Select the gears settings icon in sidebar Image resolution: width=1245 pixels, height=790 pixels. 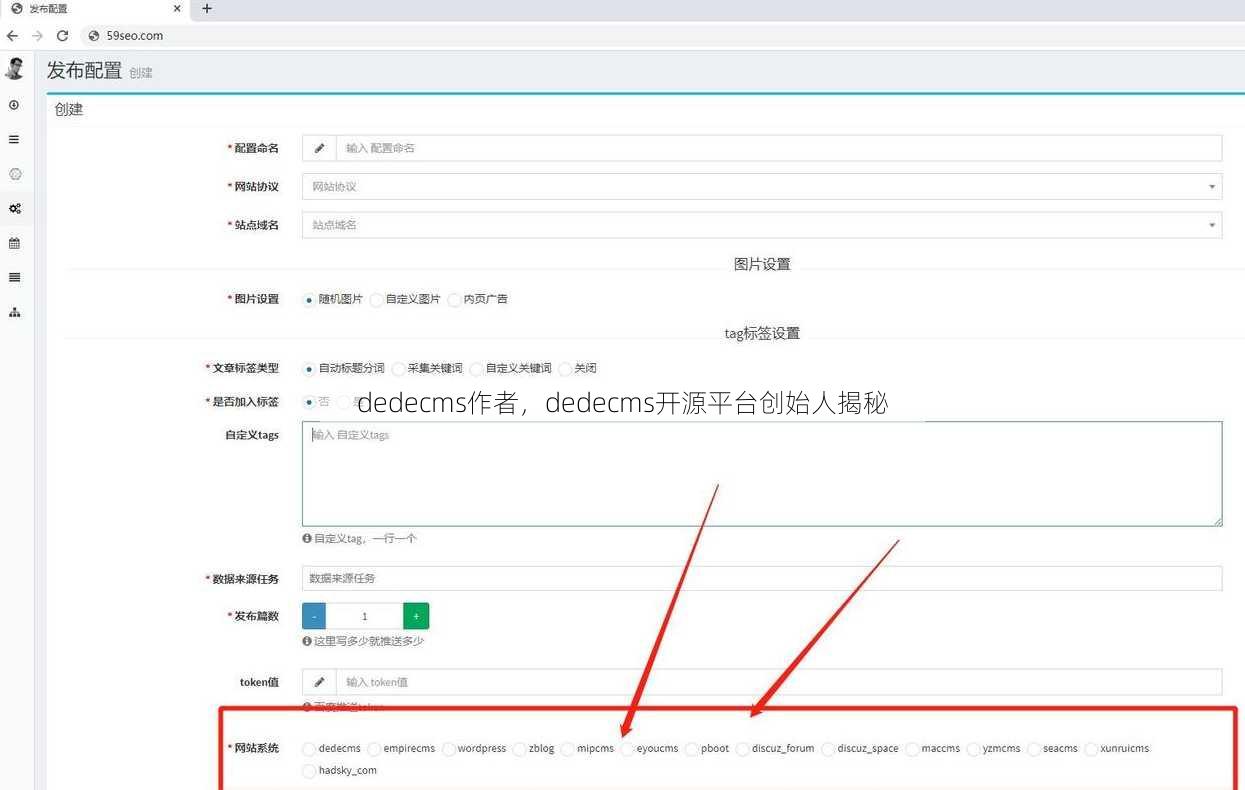[14, 209]
